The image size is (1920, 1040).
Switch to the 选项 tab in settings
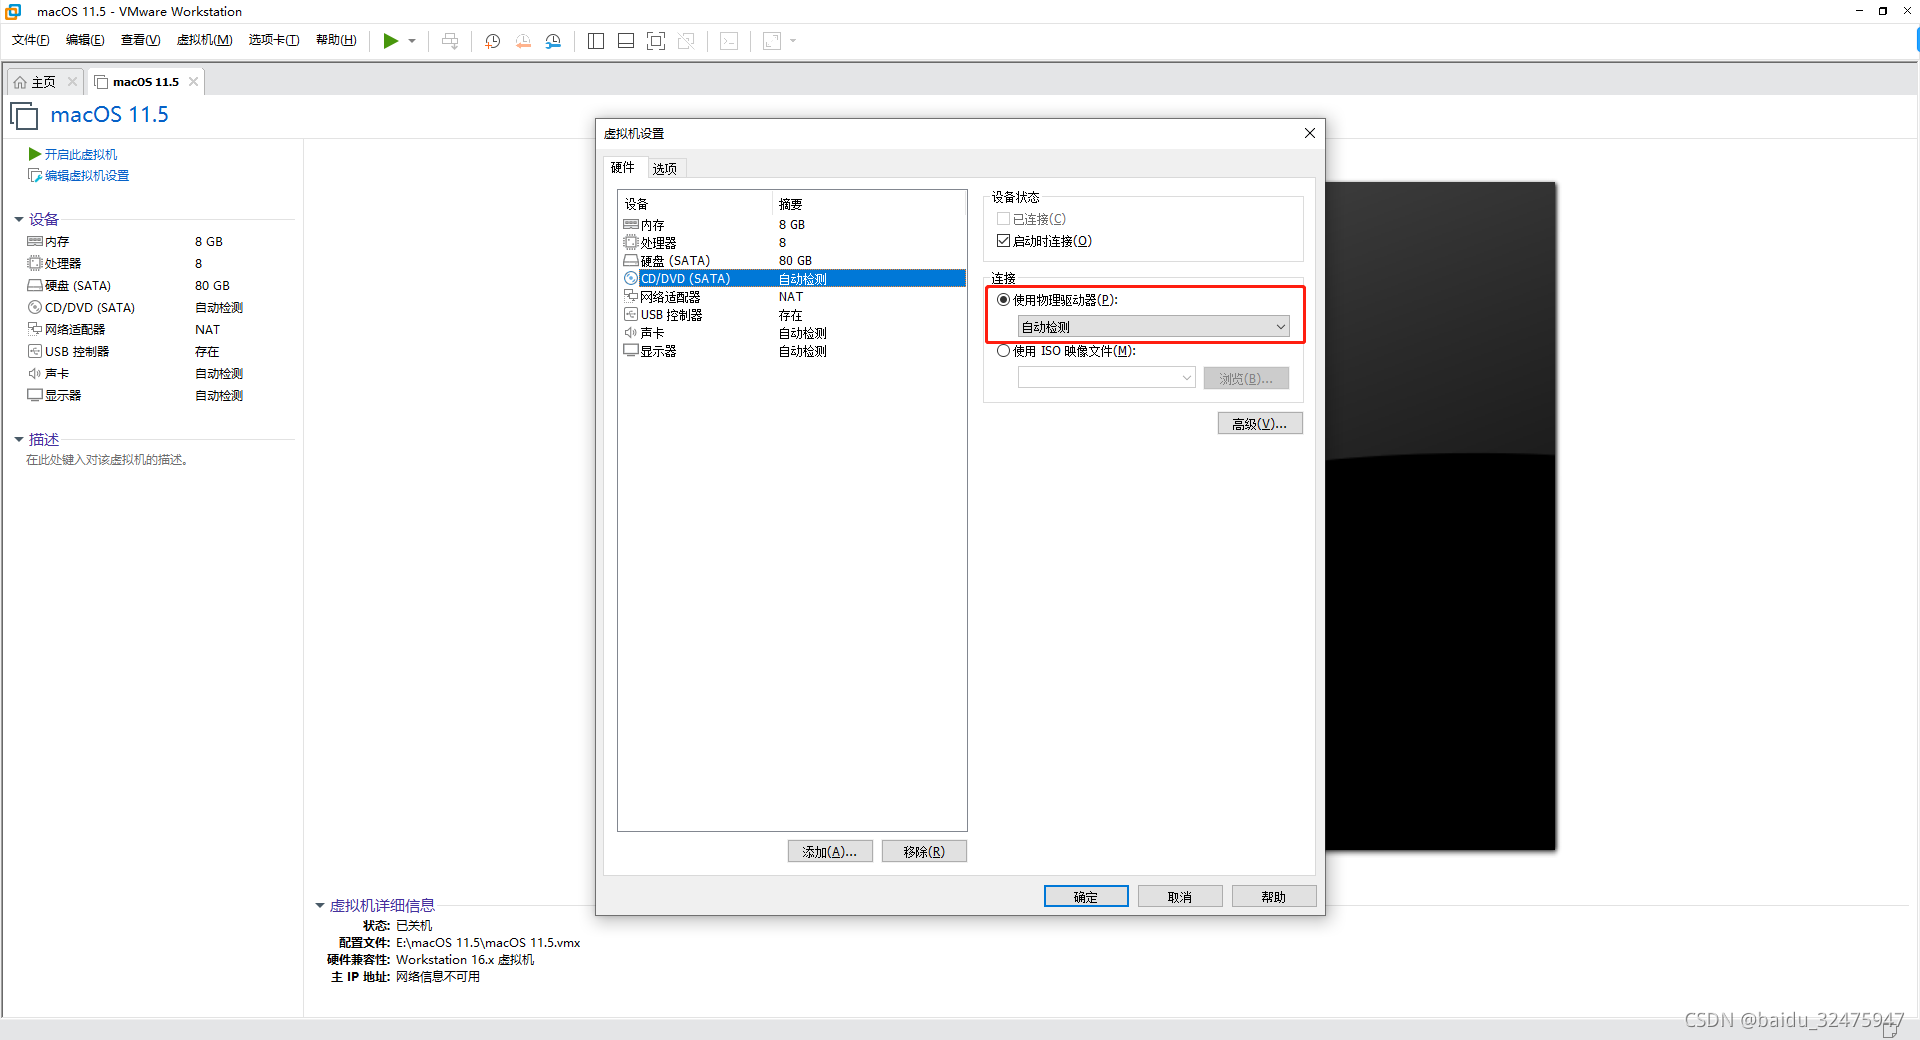click(x=665, y=168)
